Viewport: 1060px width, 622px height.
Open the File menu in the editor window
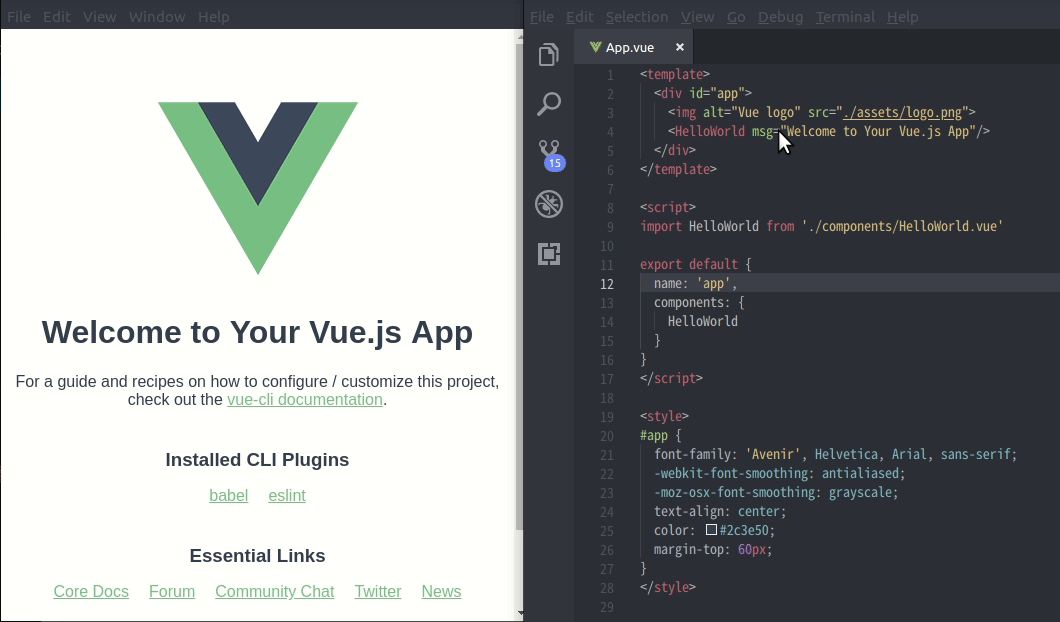(x=541, y=17)
